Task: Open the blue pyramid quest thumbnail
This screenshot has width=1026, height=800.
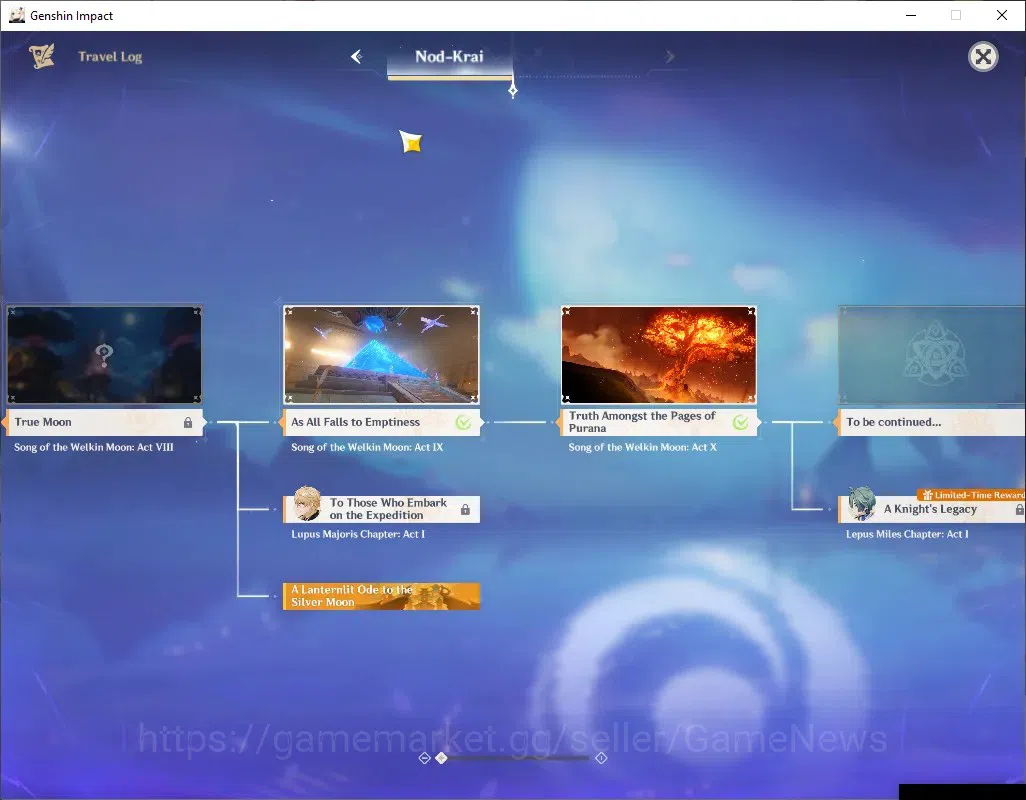Action: (x=381, y=355)
